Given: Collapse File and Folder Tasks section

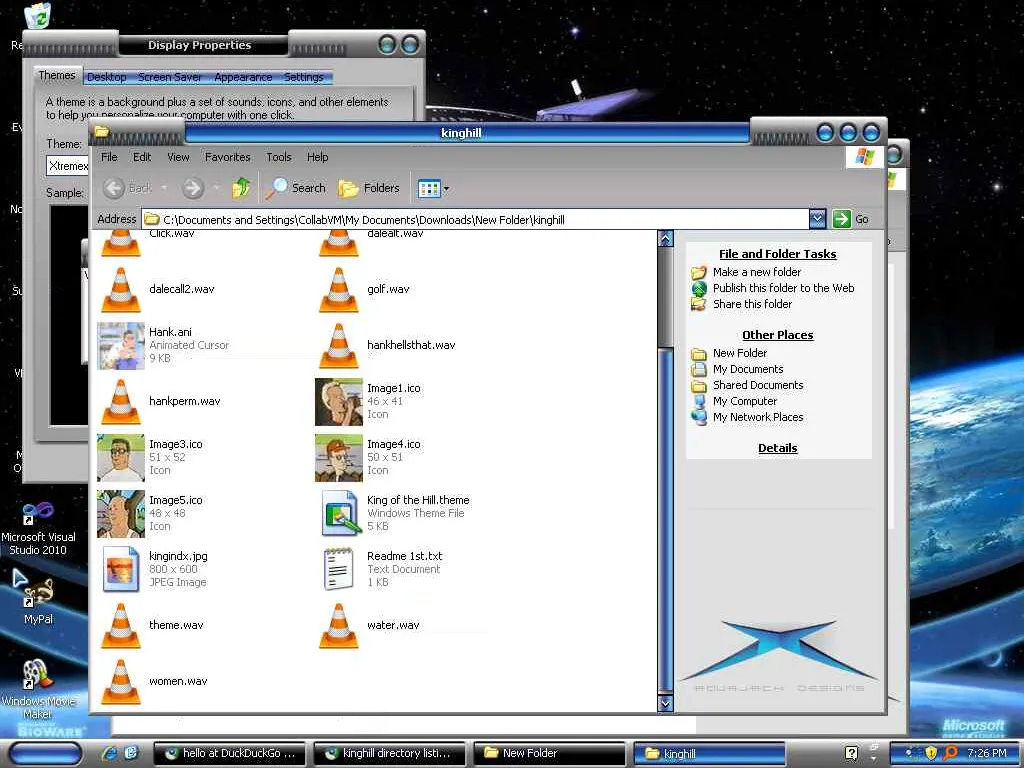Looking at the screenshot, I should coord(777,254).
